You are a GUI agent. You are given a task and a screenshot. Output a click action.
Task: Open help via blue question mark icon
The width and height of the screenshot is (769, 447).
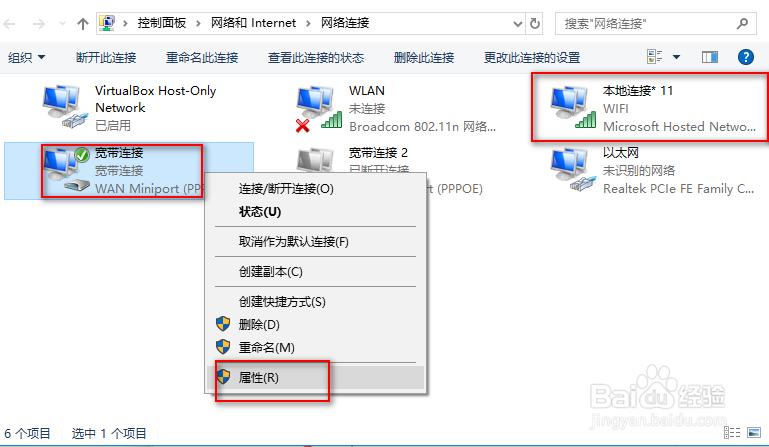point(745,57)
